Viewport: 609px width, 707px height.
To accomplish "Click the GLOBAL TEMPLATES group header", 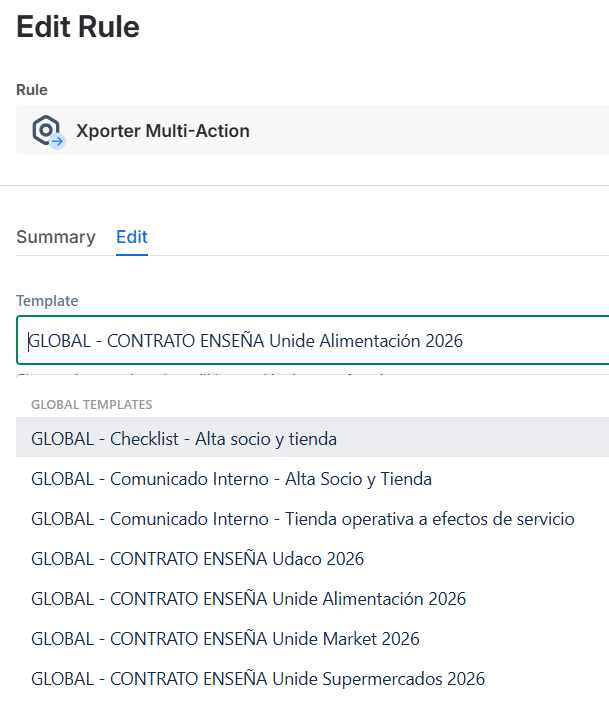I will tap(92, 405).
